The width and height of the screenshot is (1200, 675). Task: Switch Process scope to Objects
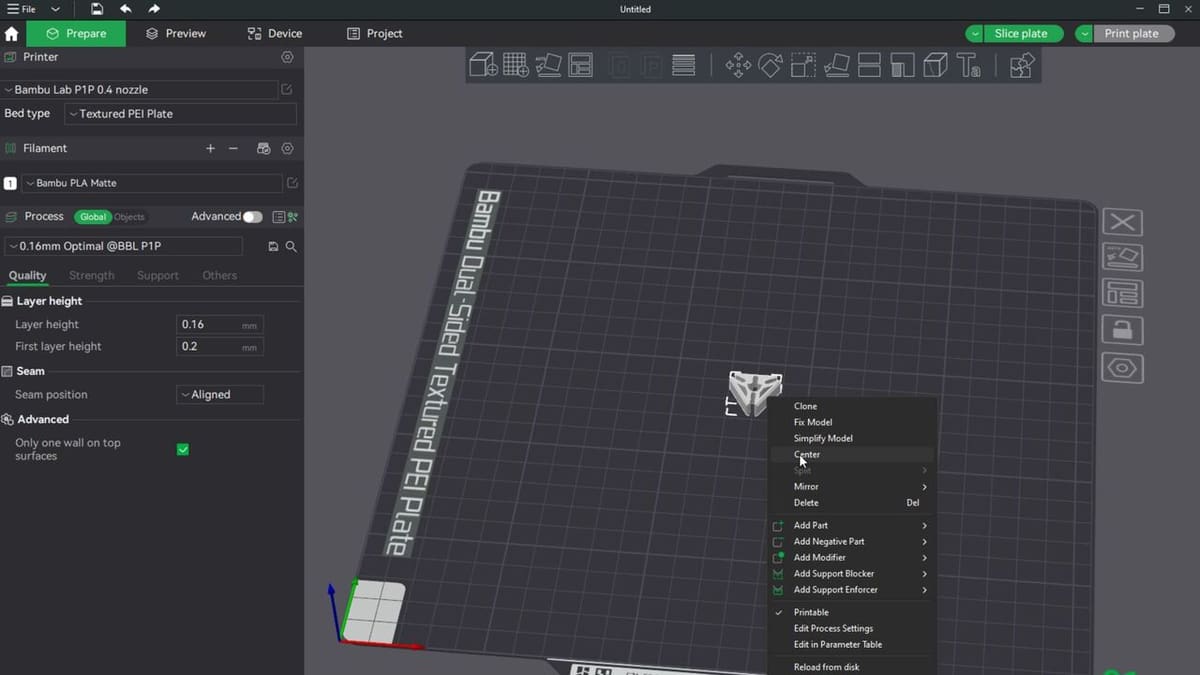(129, 217)
